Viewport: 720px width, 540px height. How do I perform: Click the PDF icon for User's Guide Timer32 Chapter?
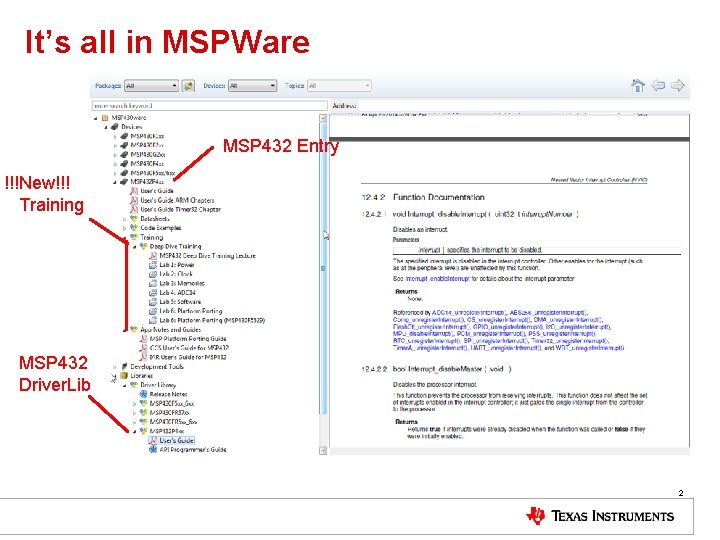(x=134, y=209)
